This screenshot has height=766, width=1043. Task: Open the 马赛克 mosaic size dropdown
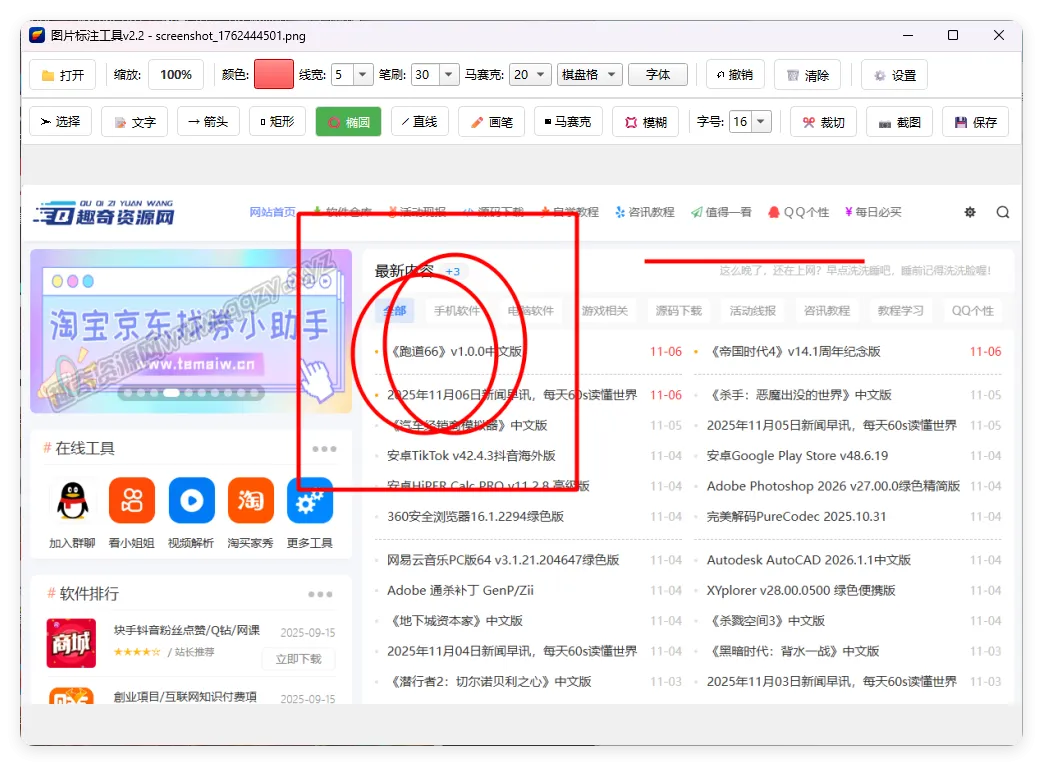(x=530, y=74)
